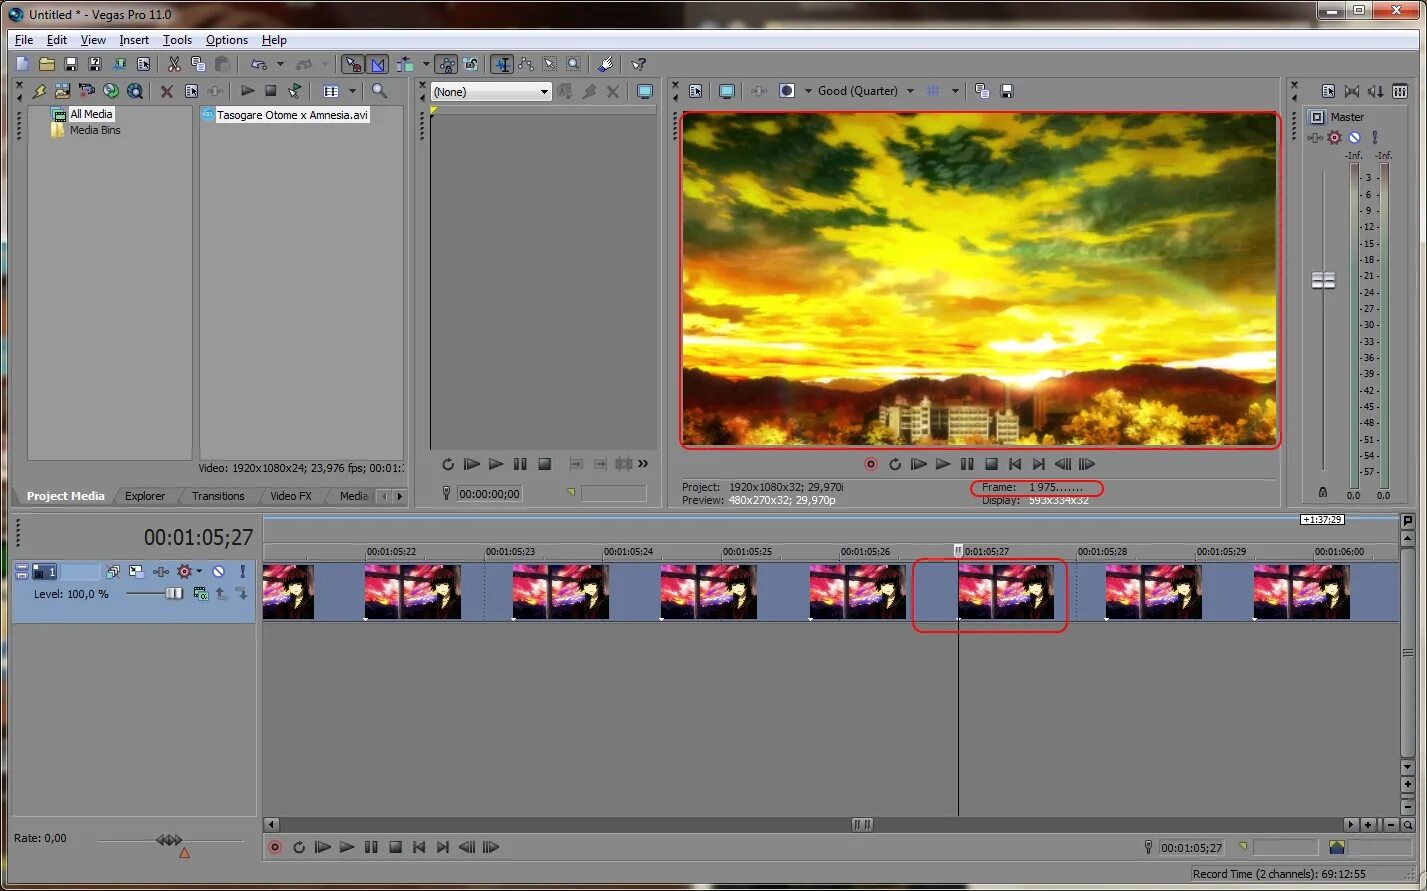Image resolution: width=1427 pixels, height=891 pixels.
Task: Open the Good (Quarter) preview quality dropdown
Action: coord(909,90)
